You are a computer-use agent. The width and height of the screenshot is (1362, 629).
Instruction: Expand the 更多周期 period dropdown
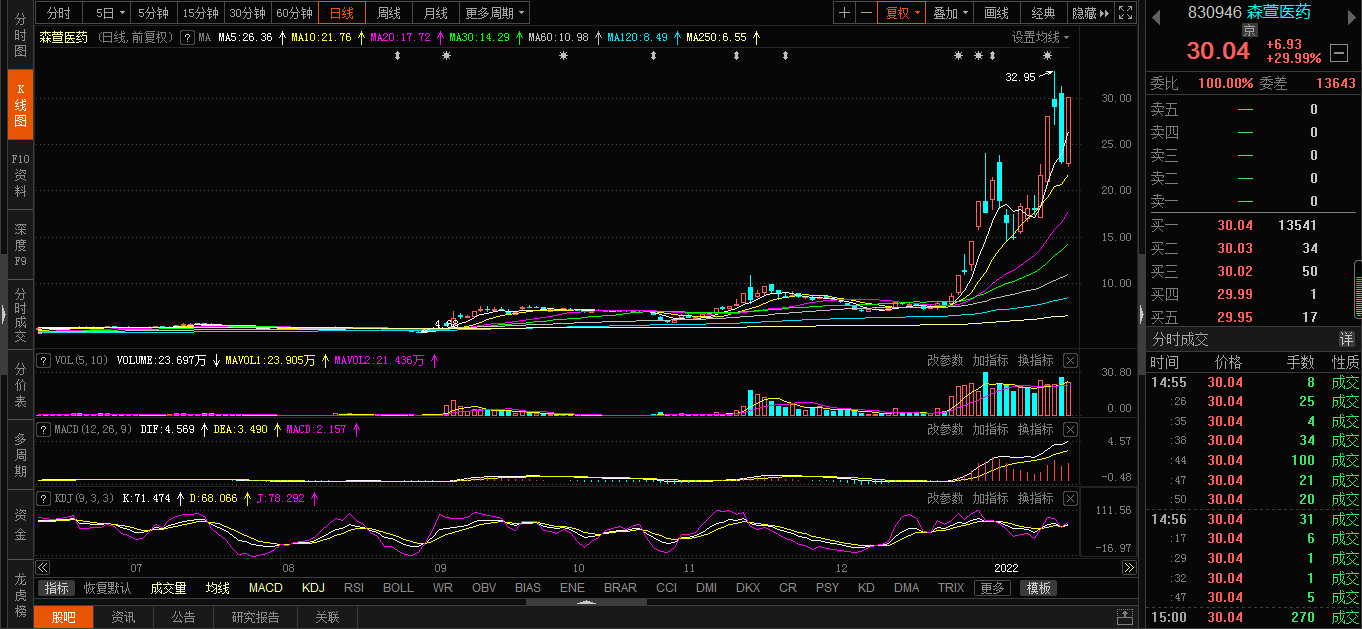[495, 13]
